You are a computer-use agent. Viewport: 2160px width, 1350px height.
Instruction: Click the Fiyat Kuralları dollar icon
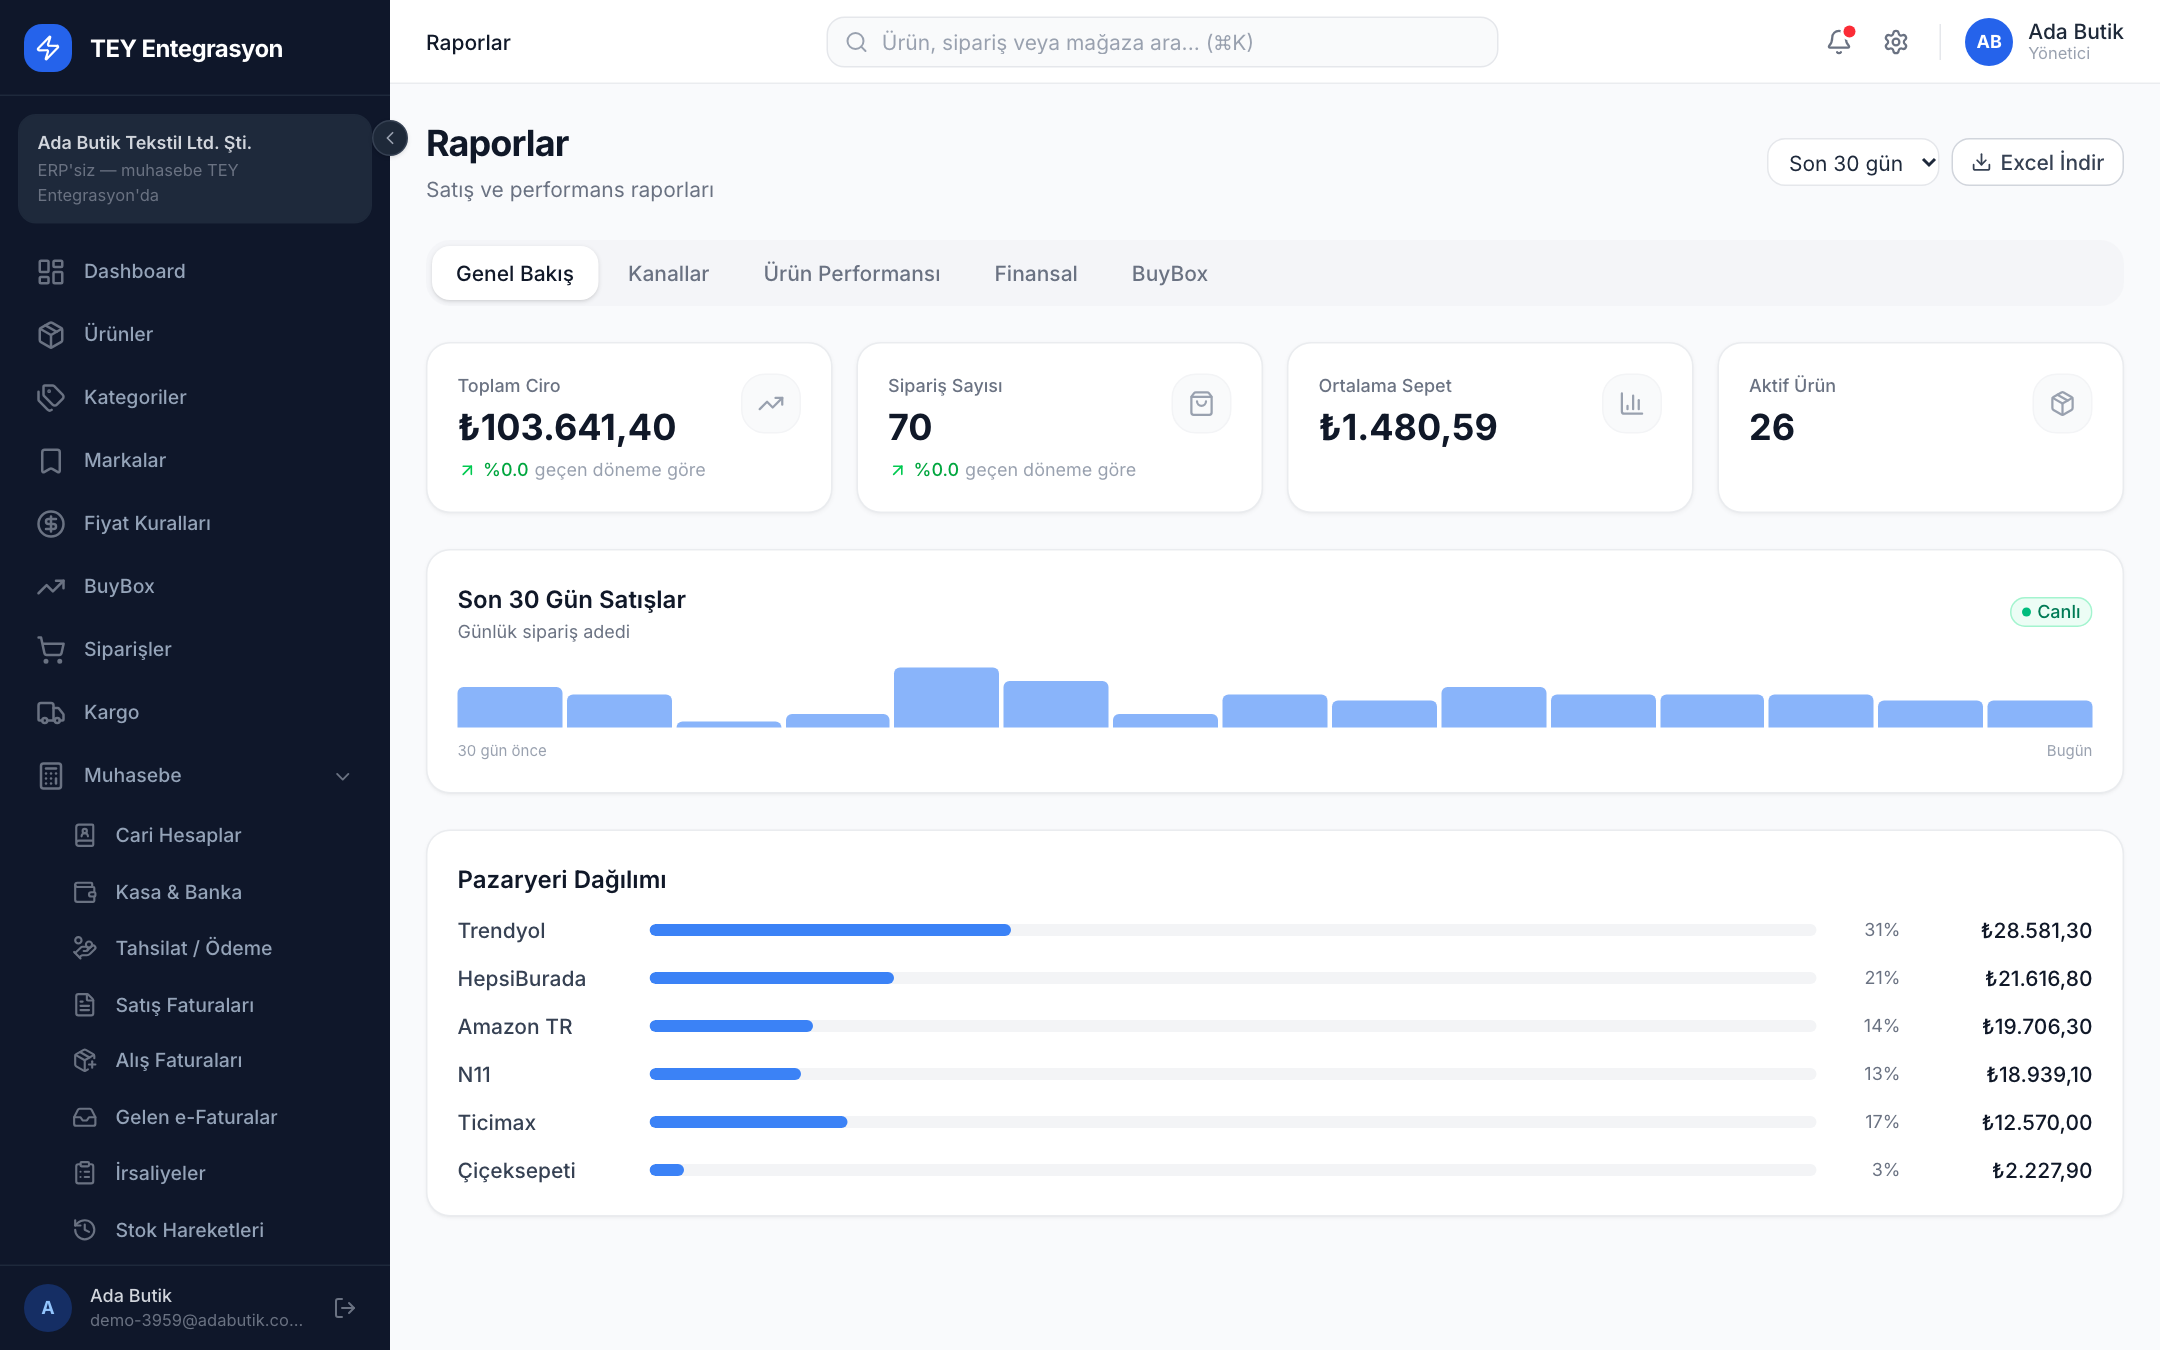pyautogui.click(x=51, y=524)
